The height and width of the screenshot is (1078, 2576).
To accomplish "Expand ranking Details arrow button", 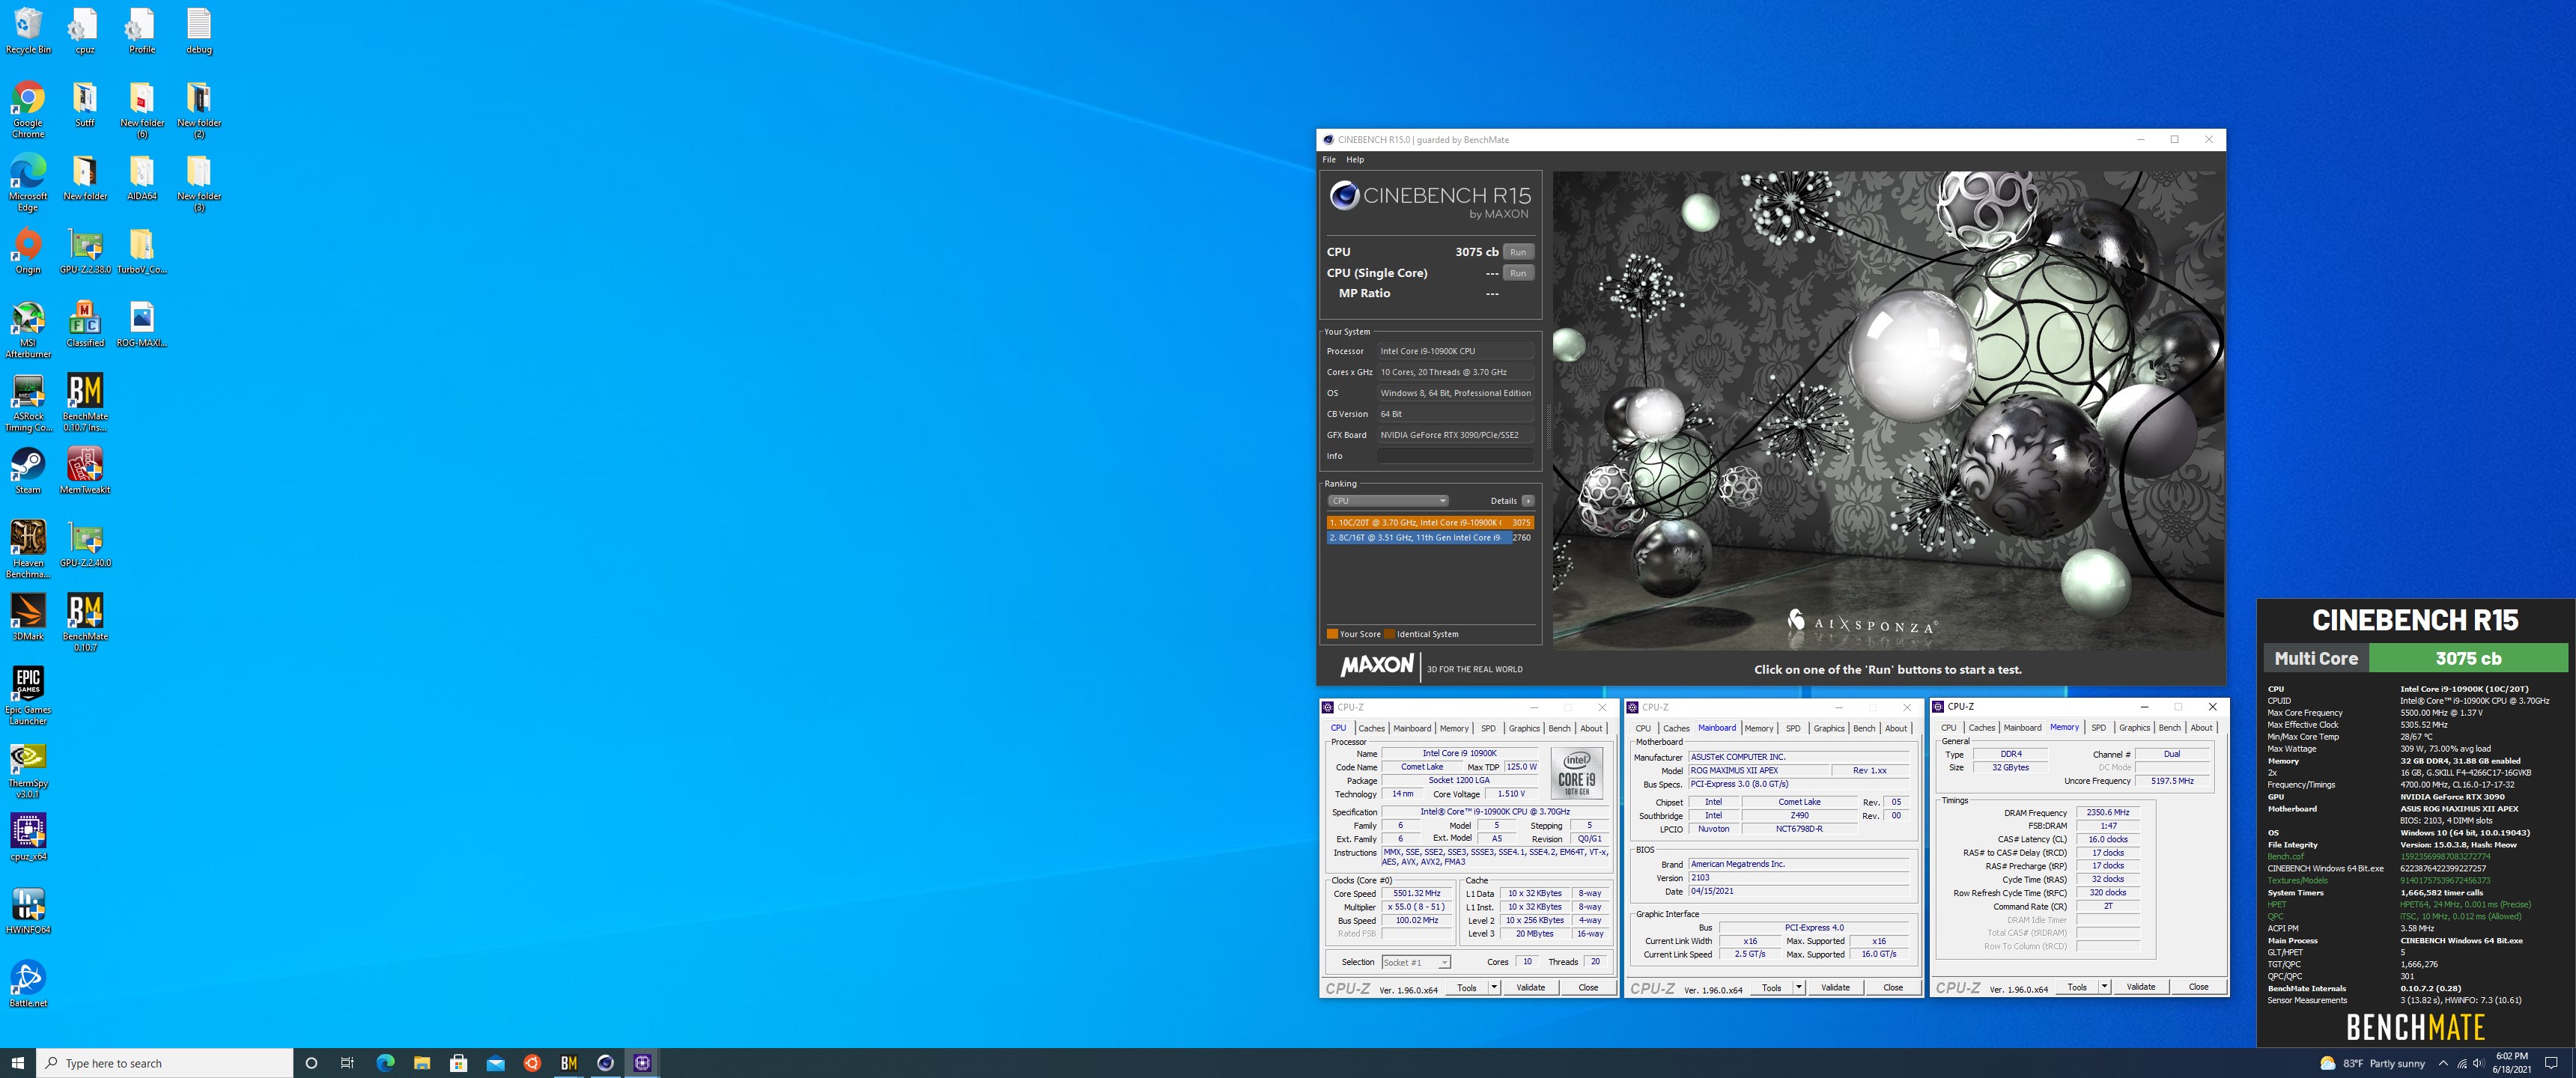I will click(x=1528, y=501).
